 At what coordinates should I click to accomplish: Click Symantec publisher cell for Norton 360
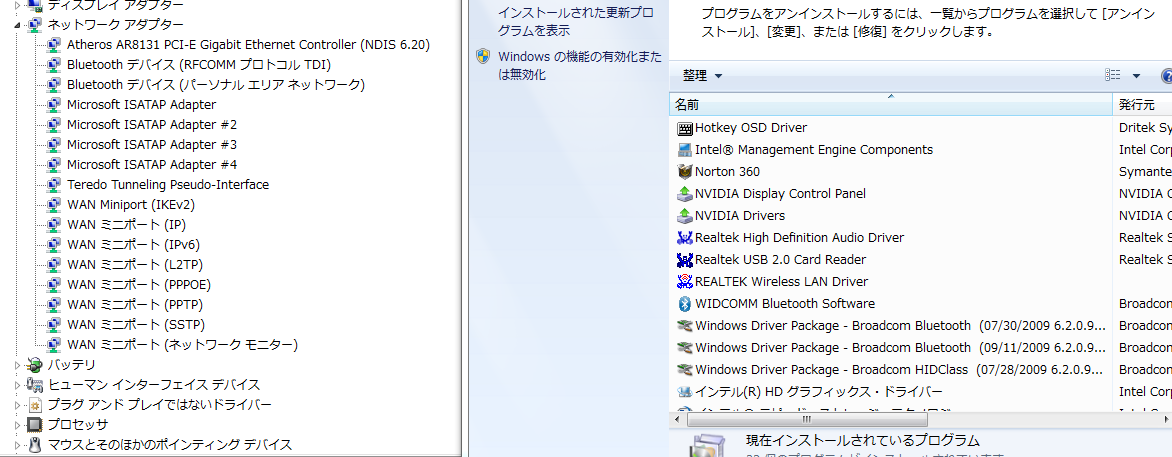pyautogui.click(x=1144, y=172)
